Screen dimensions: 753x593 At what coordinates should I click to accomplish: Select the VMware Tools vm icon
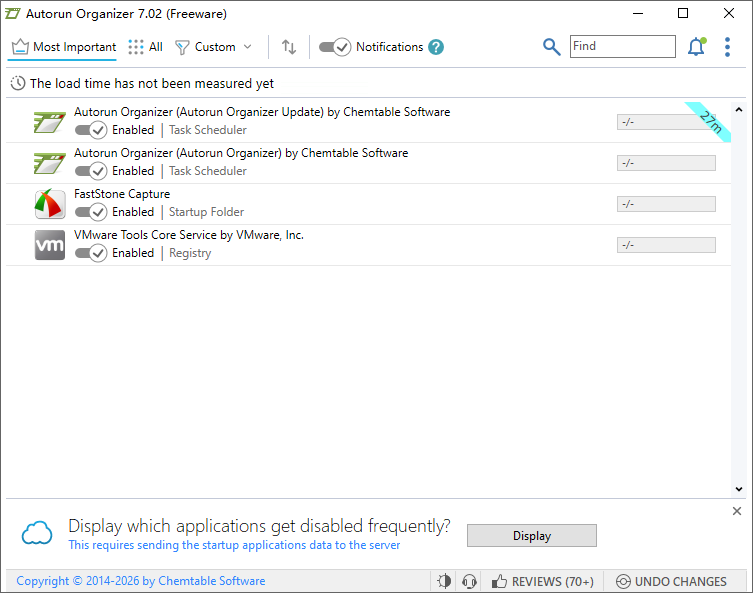click(49, 245)
